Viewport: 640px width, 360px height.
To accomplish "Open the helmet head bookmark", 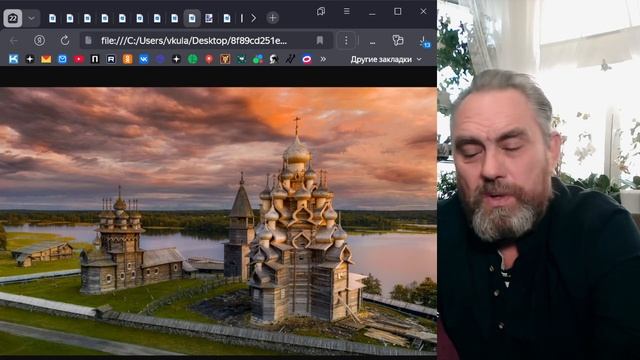I will [274, 60].
